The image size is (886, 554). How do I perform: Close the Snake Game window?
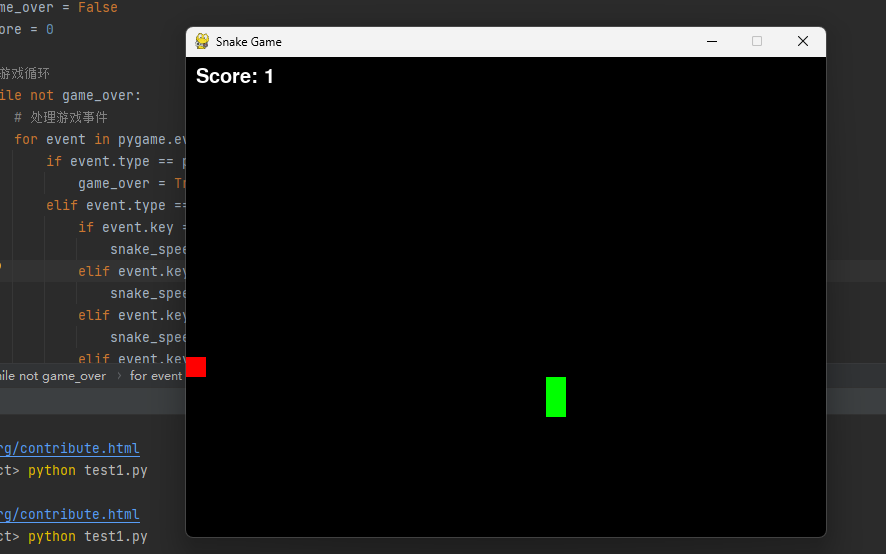[x=802, y=41]
